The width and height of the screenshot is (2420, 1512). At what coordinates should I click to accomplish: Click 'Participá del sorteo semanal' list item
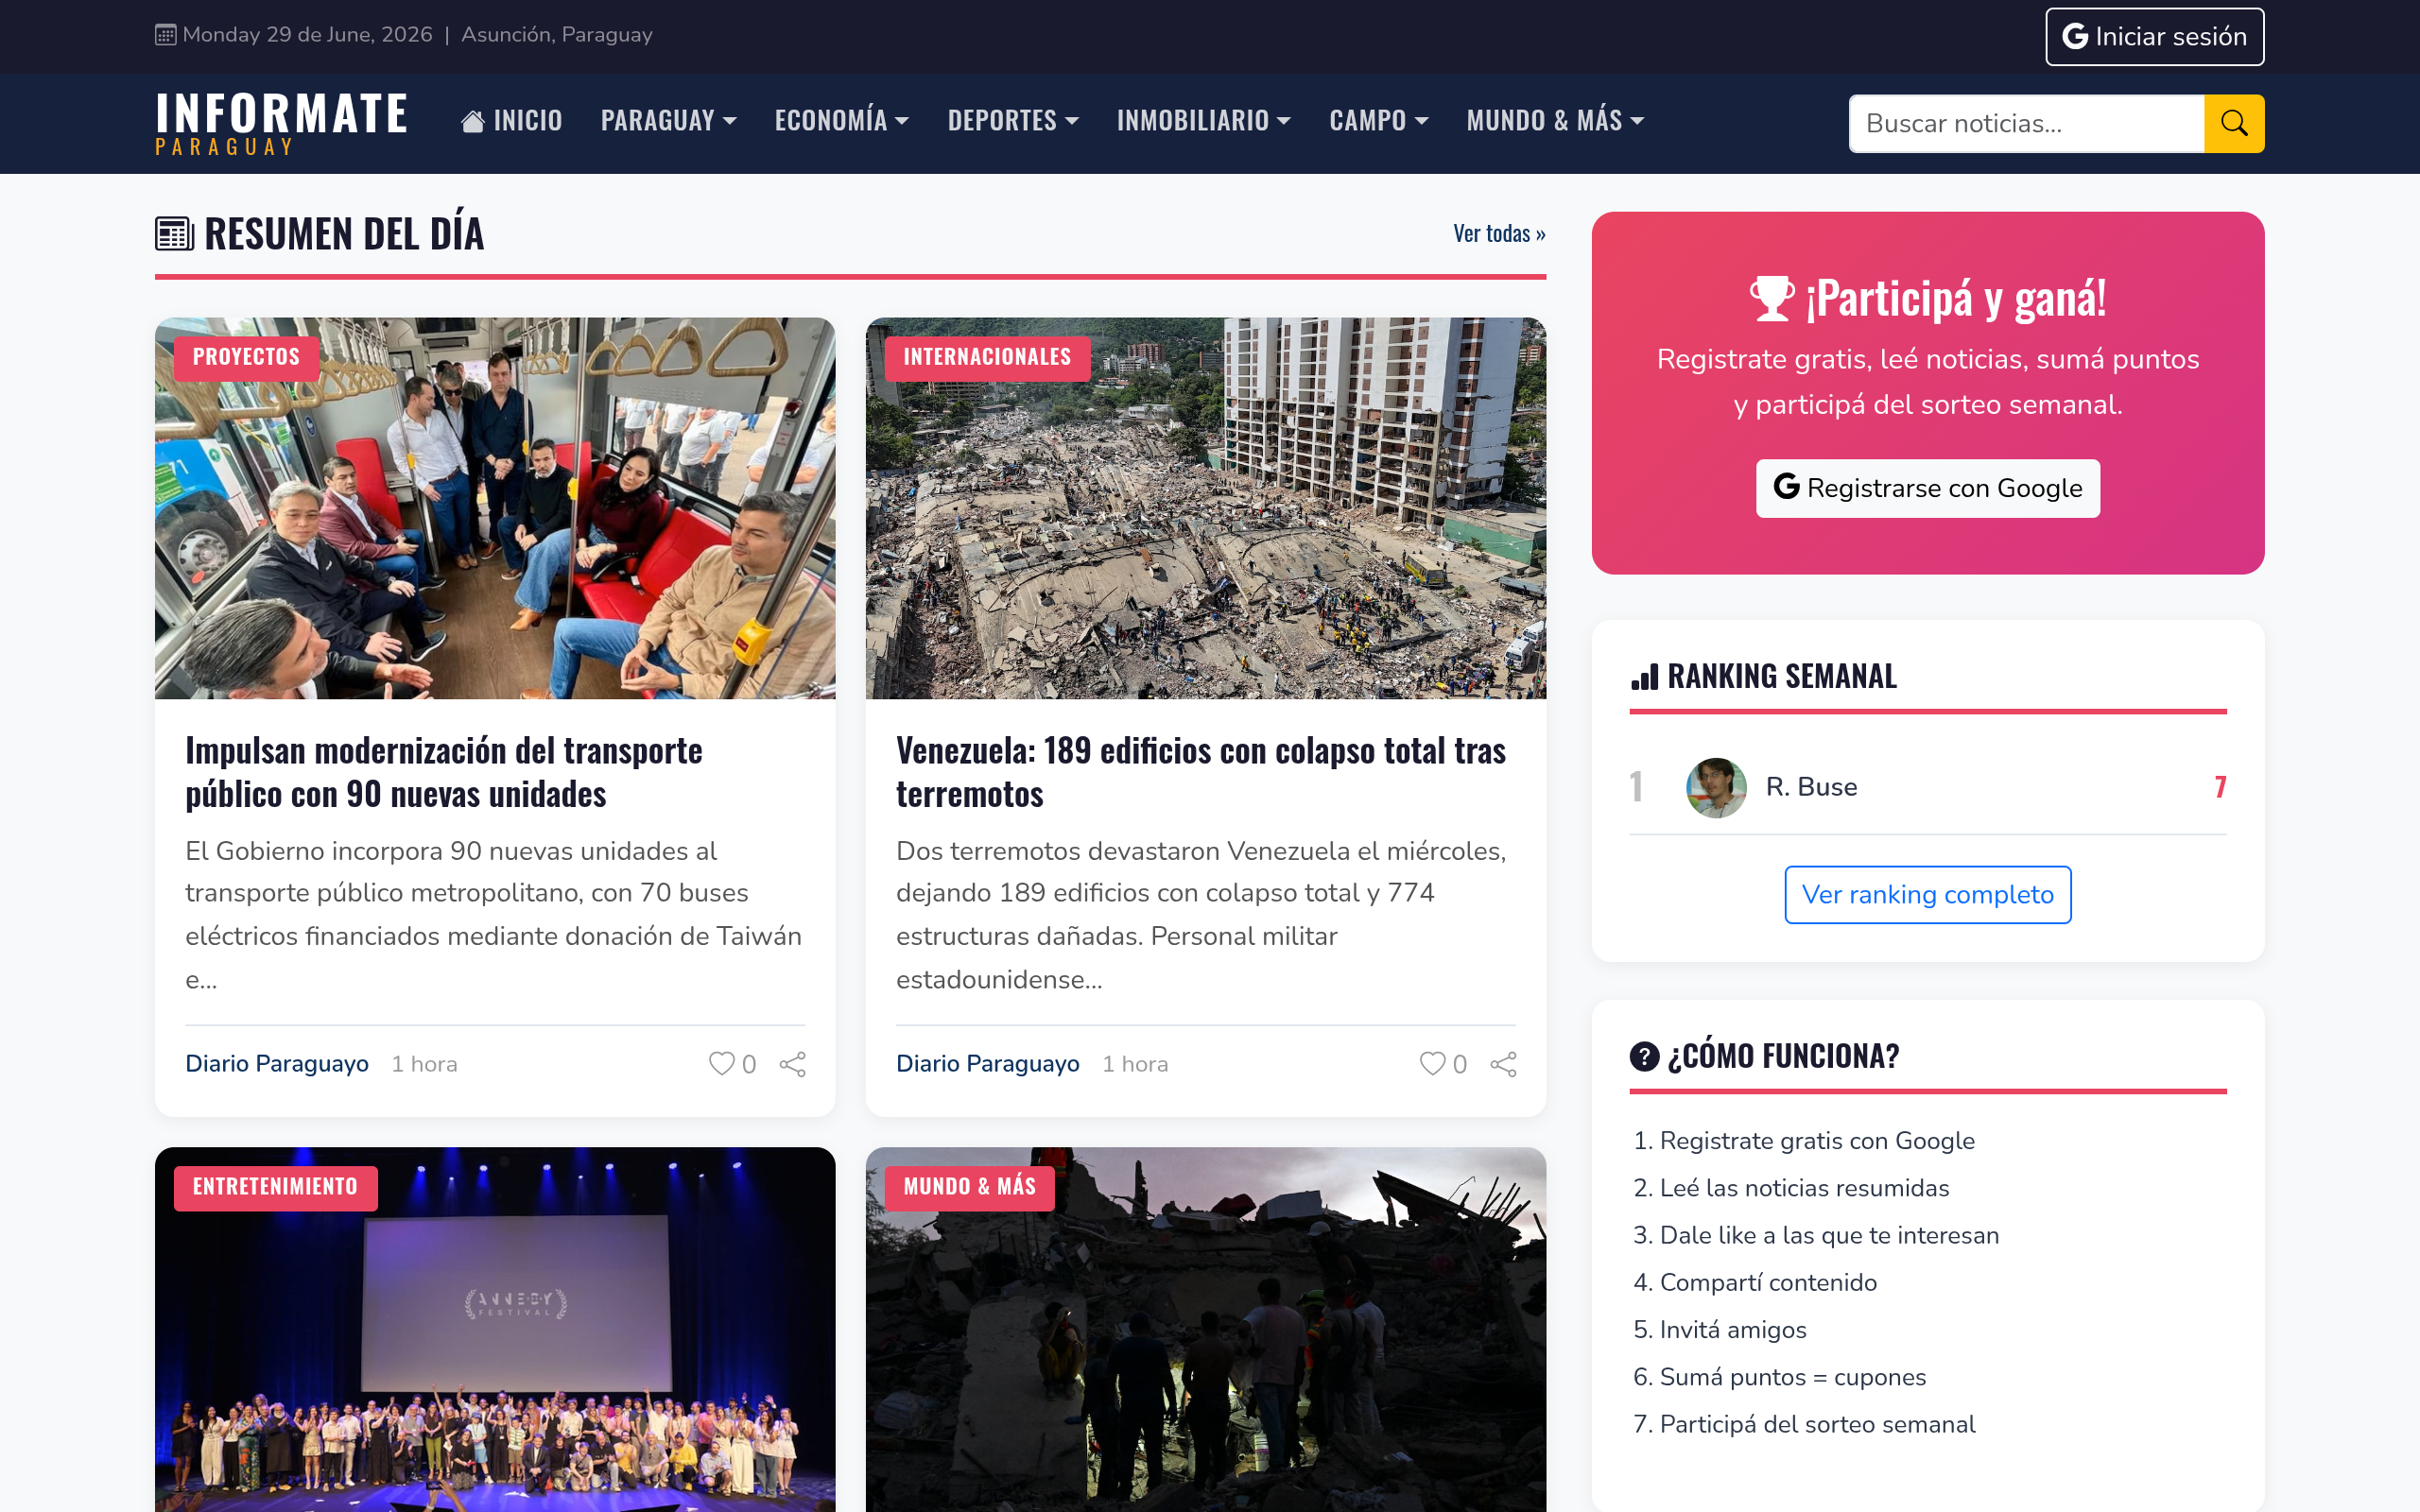click(1817, 1424)
